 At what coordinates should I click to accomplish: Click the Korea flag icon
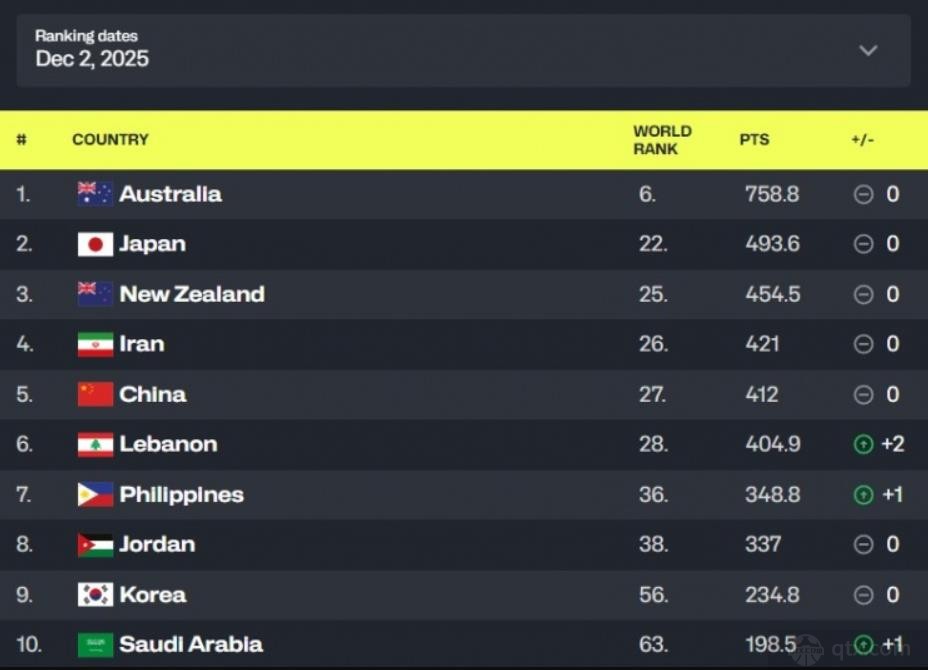pos(95,595)
